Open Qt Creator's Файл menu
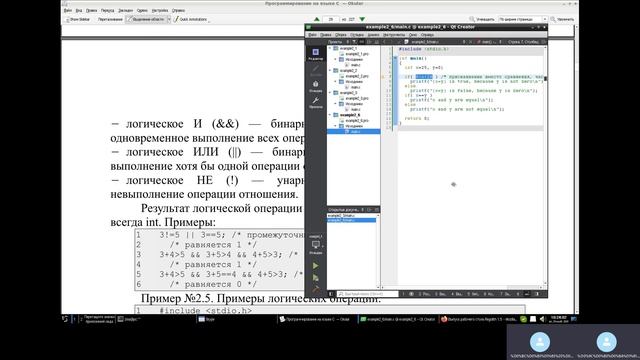 [x=312, y=35]
